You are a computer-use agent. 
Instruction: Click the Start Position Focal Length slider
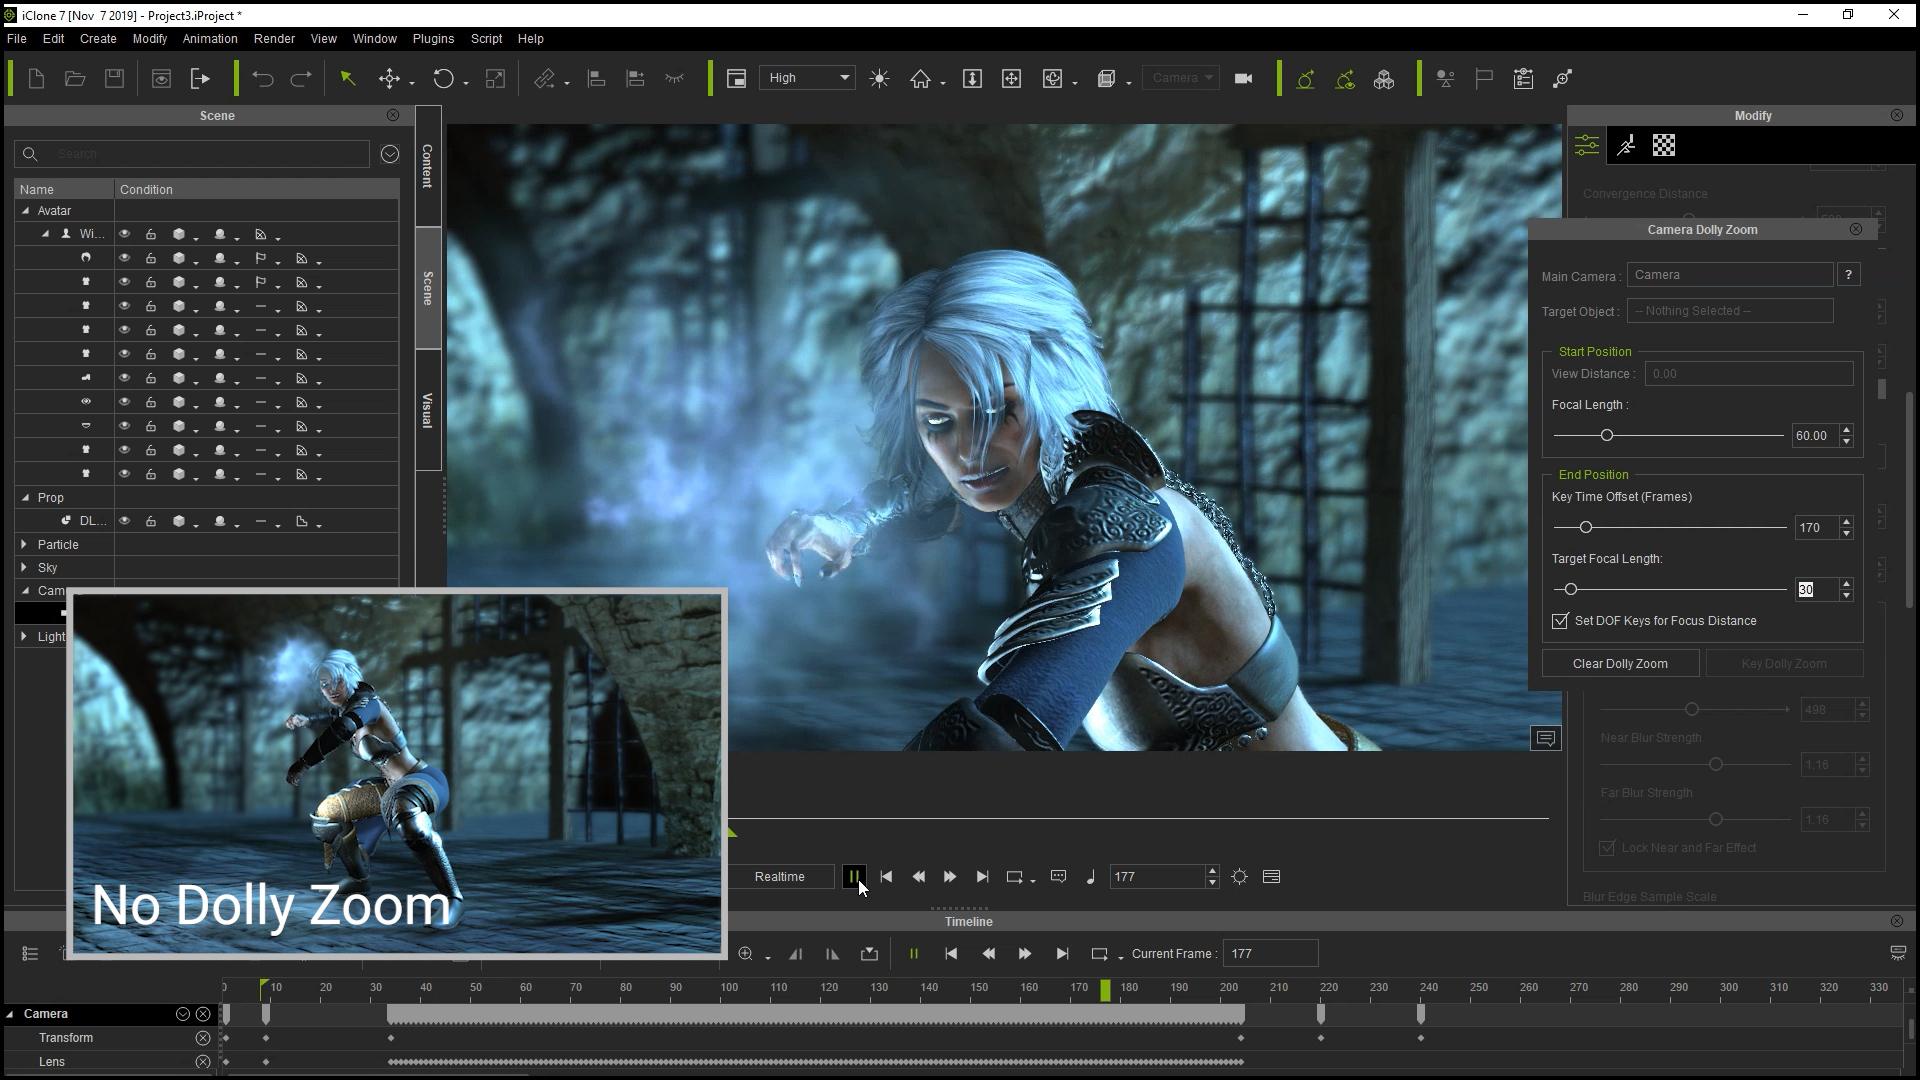pyautogui.click(x=1606, y=436)
